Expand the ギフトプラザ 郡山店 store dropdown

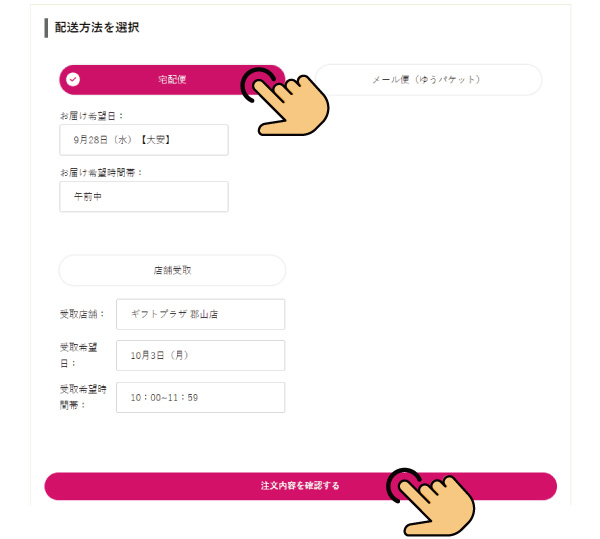point(200,314)
